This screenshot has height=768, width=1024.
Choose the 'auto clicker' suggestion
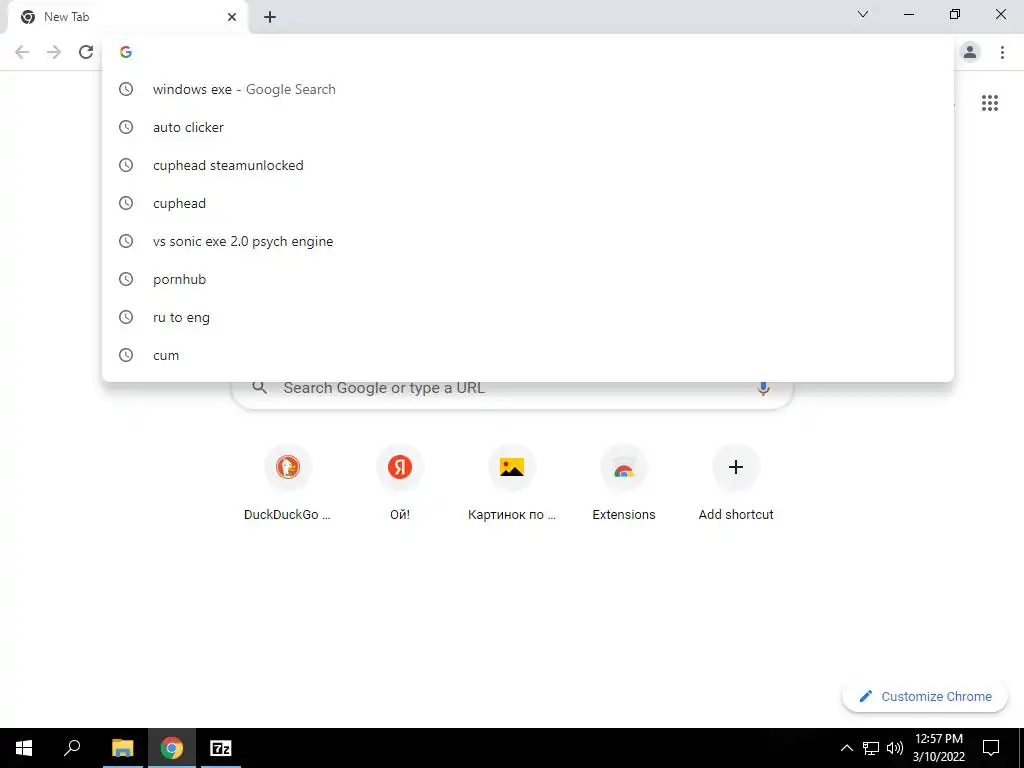click(x=528, y=127)
